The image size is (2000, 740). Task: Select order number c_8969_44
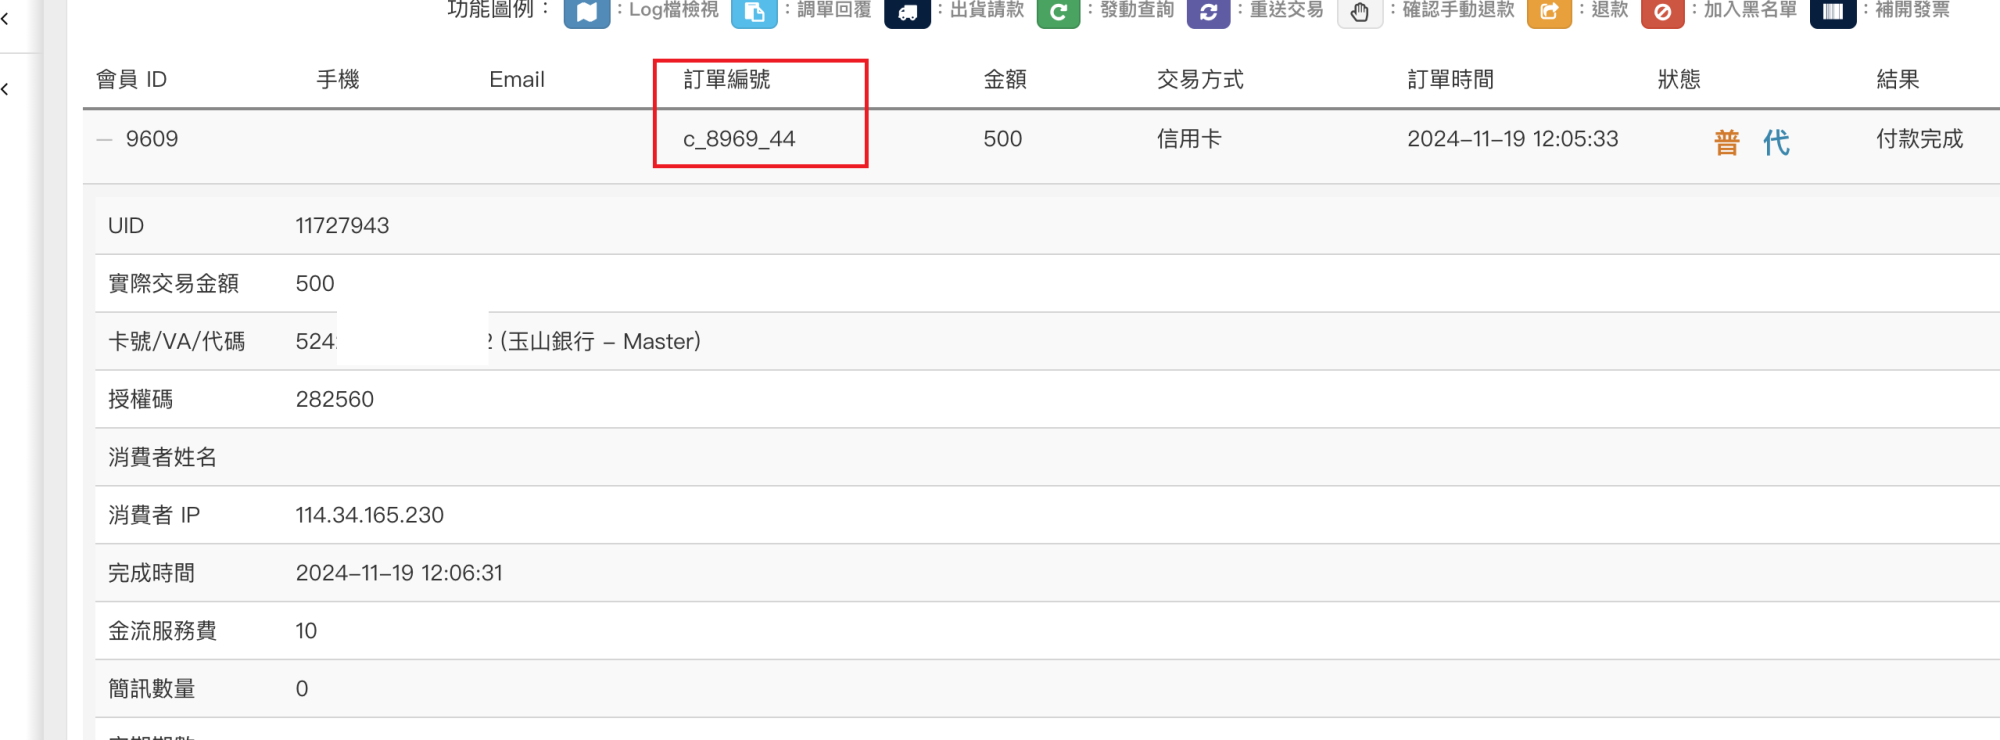(739, 140)
